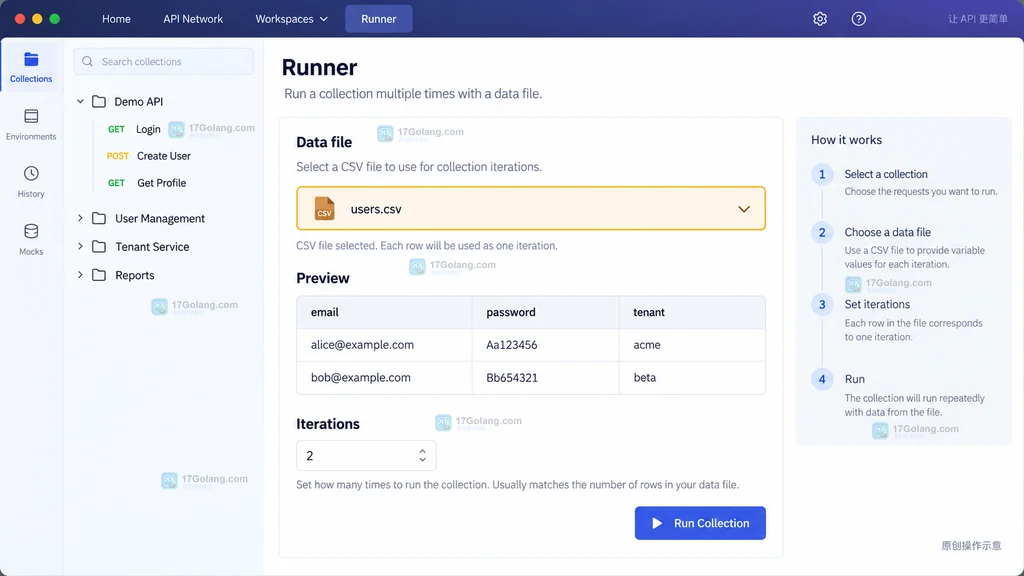Click the Run Collection button
1024x576 pixels.
click(700, 523)
